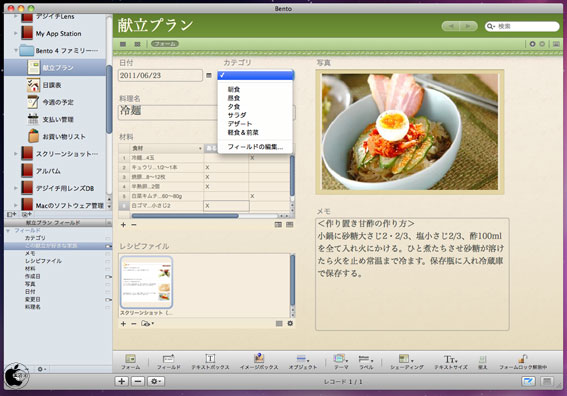Select the 日課表 library icon
The height and width of the screenshot is (396, 567).
coord(33,85)
